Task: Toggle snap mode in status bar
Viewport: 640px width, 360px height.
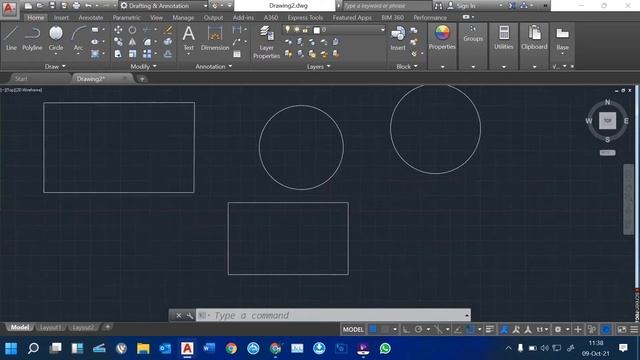Action: (385, 329)
